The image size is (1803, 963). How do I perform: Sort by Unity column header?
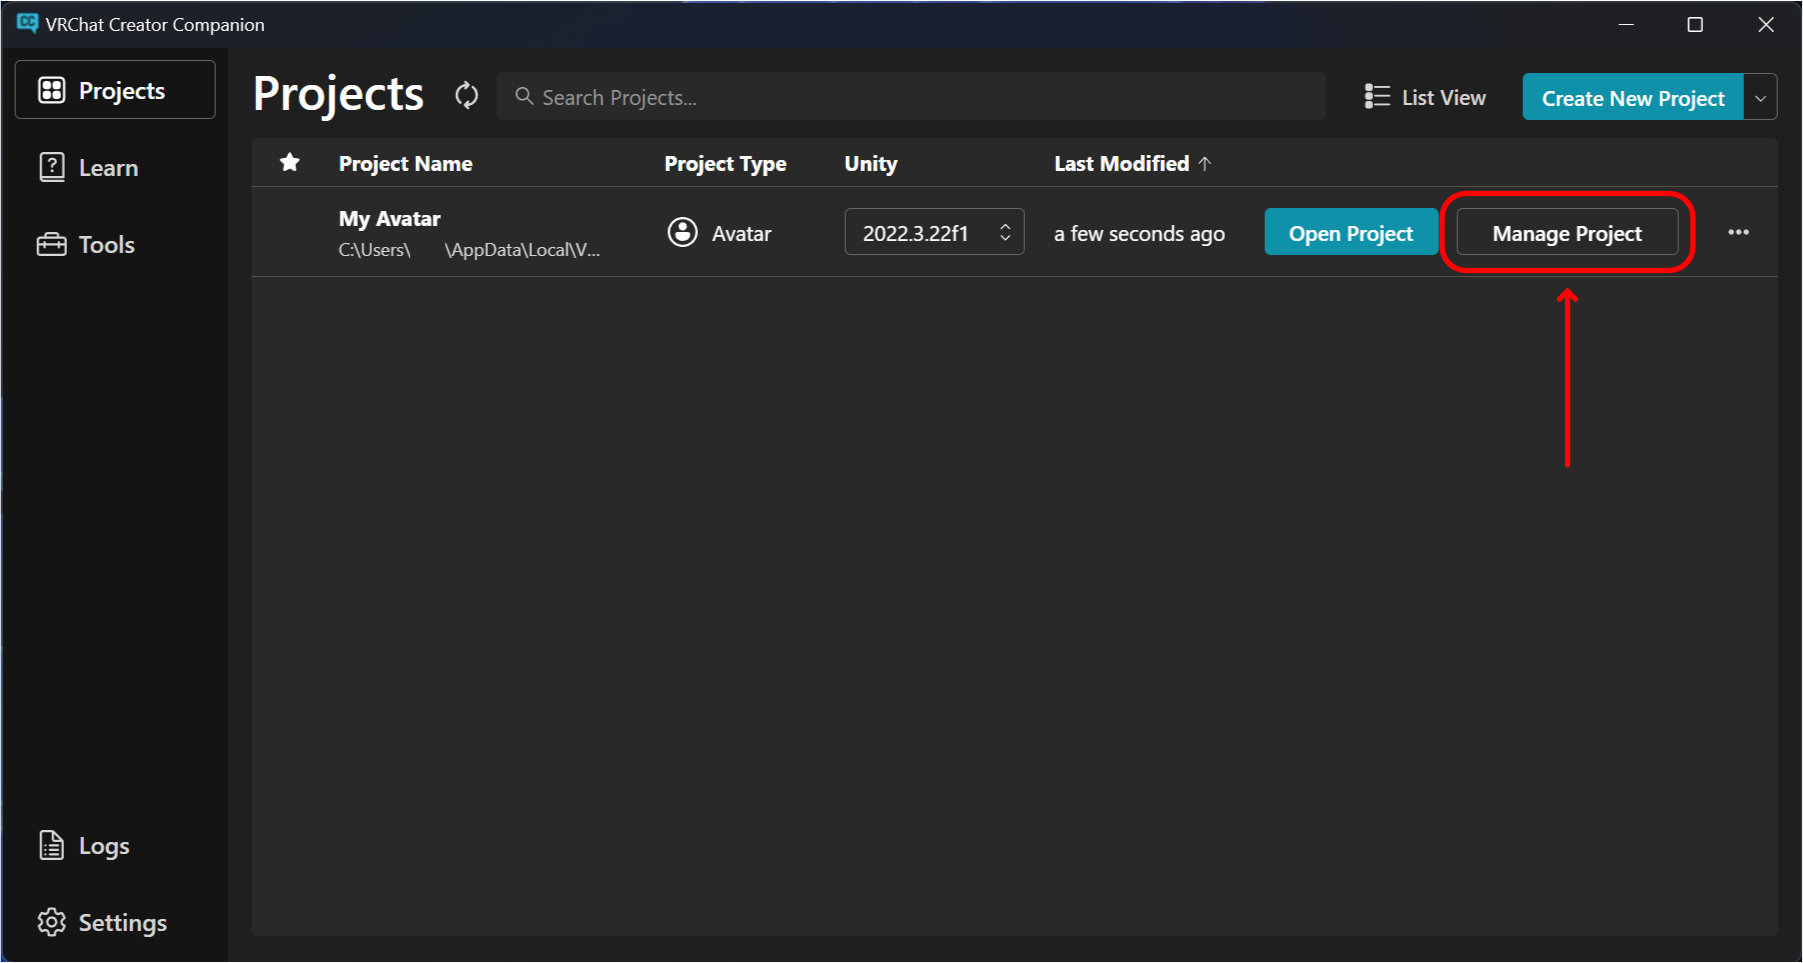[x=871, y=164]
